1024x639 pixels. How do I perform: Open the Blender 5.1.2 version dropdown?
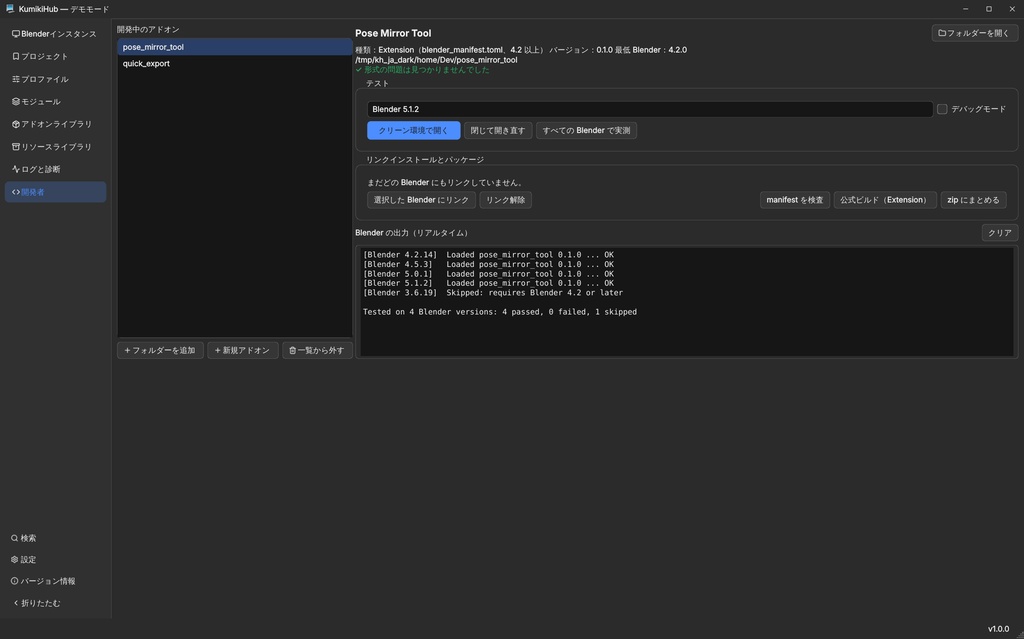click(650, 109)
